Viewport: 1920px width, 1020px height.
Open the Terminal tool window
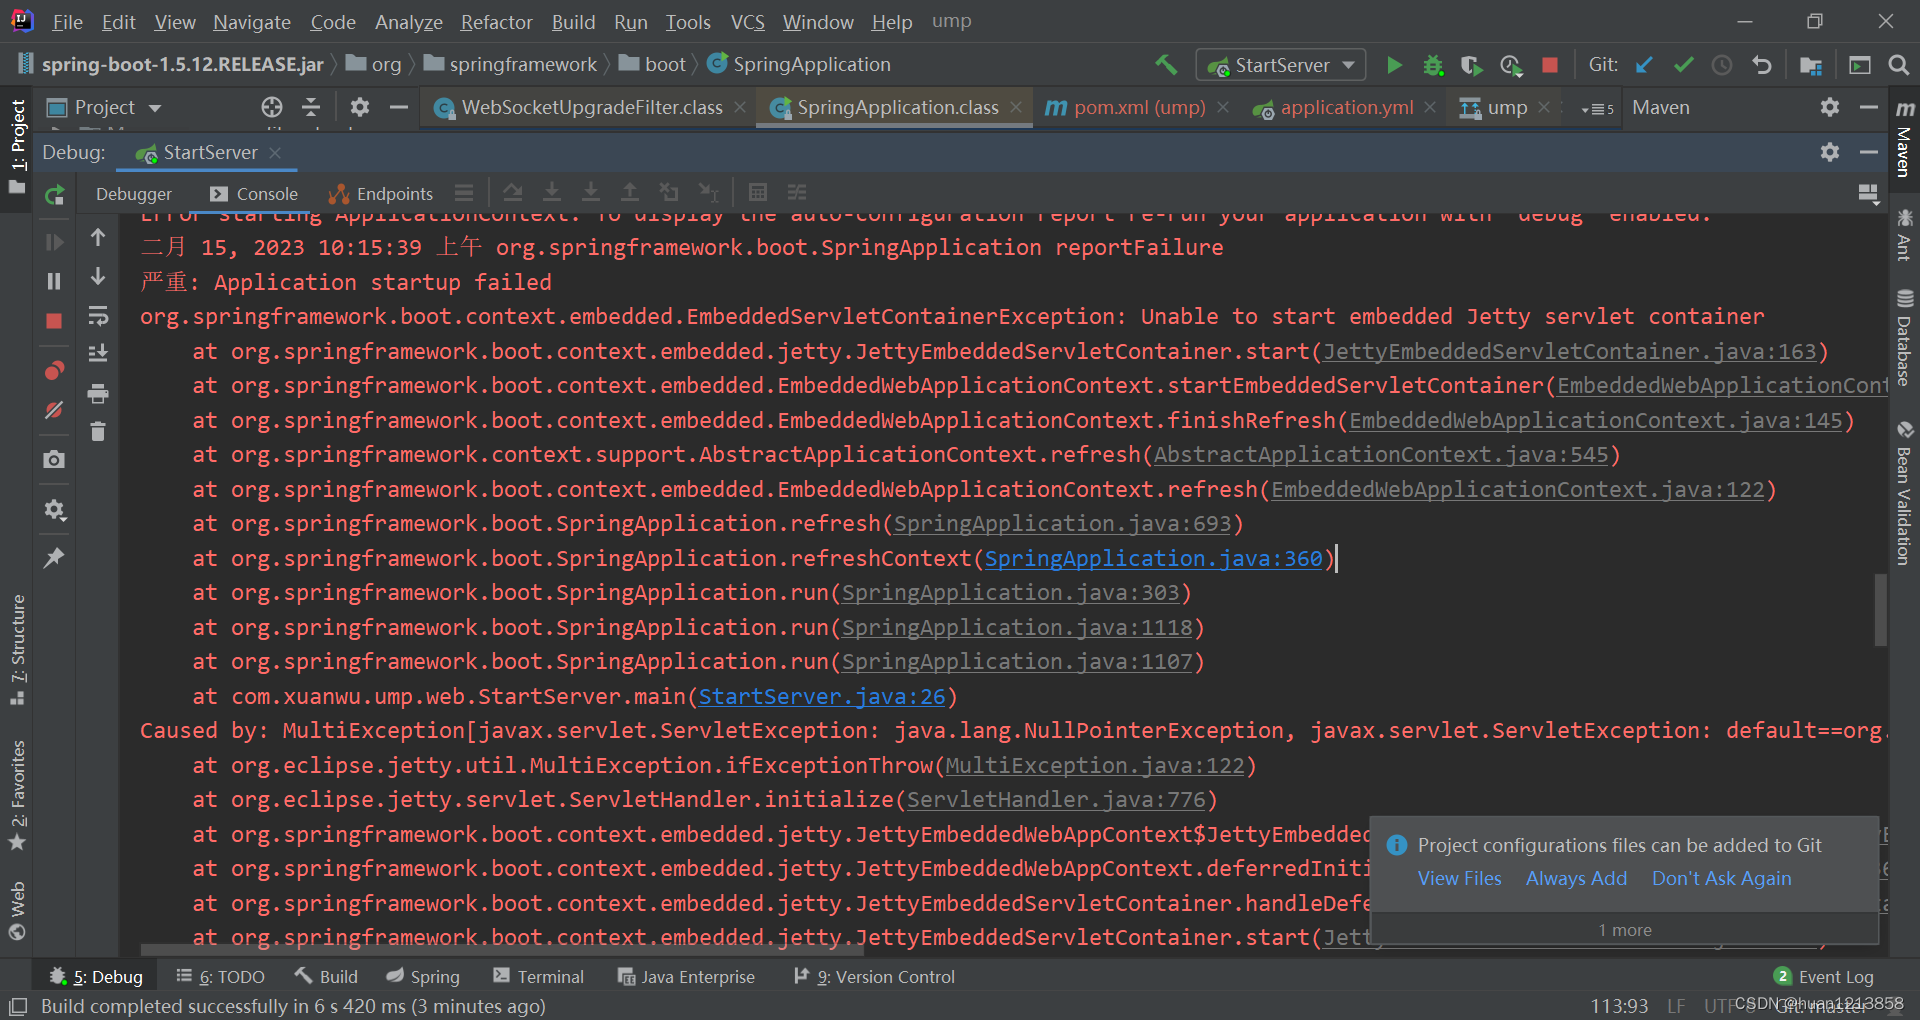[x=539, y=977]
